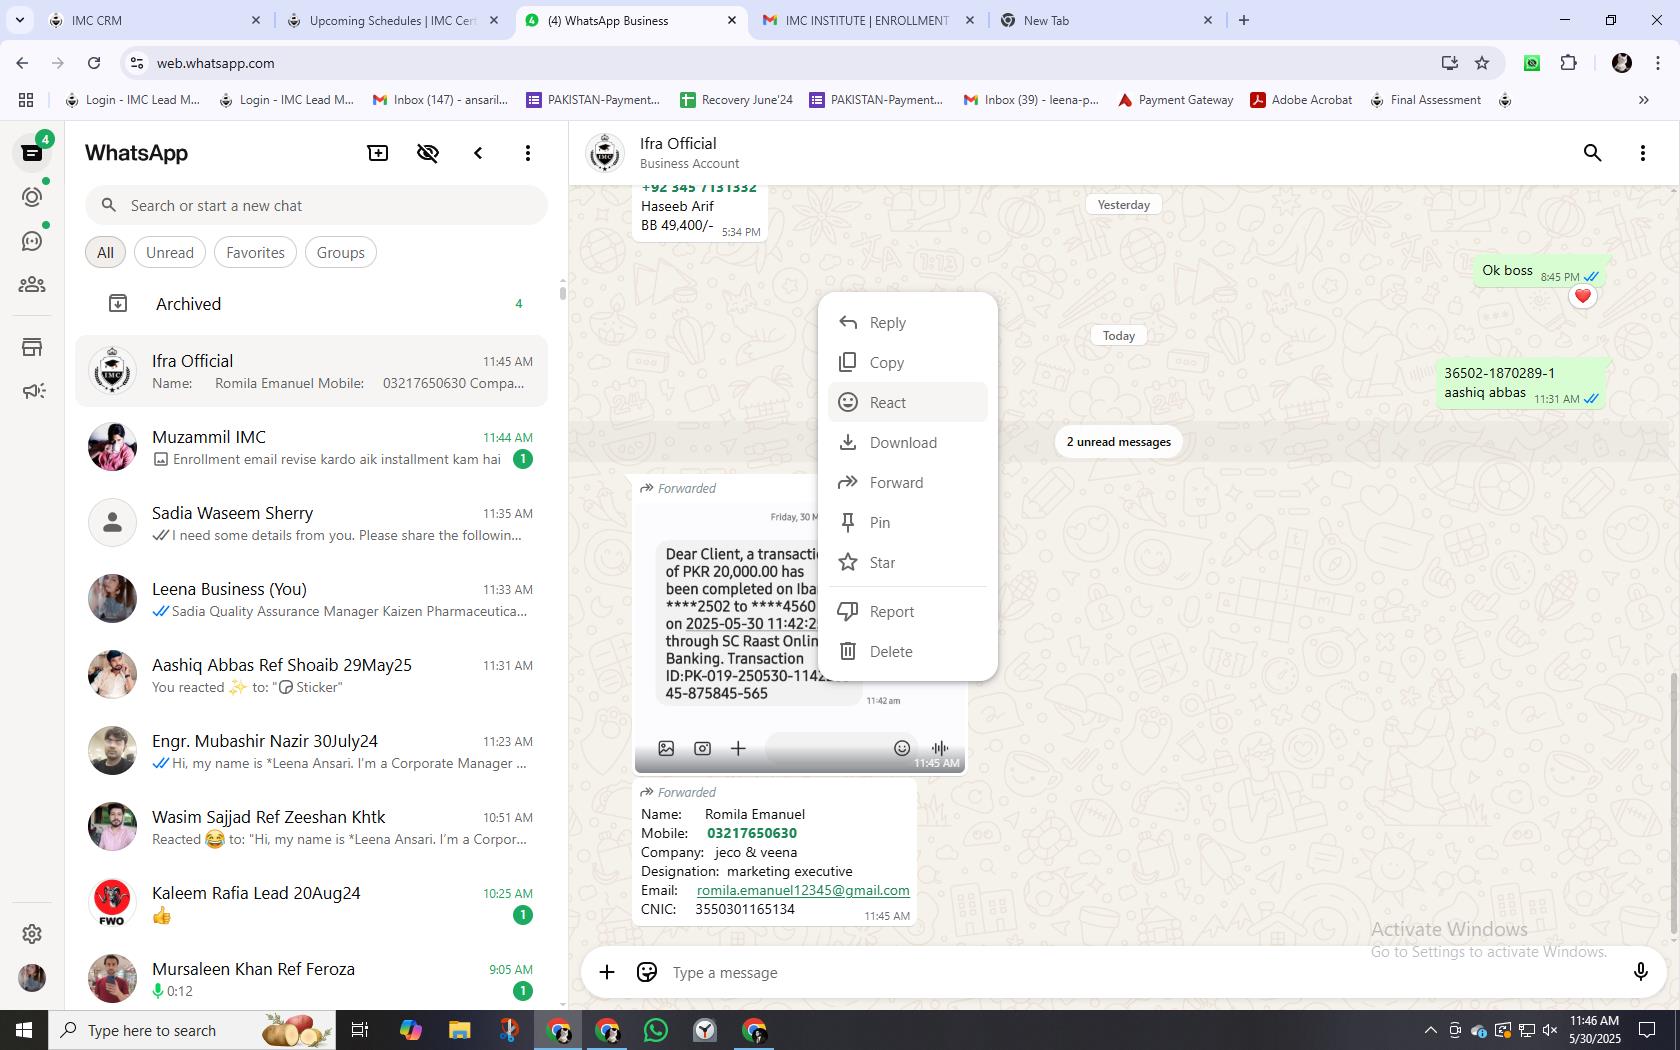1680x1050 pixels.
Task: Open Payment Gateway bookmark
Action: click(x=1175, y=100)
